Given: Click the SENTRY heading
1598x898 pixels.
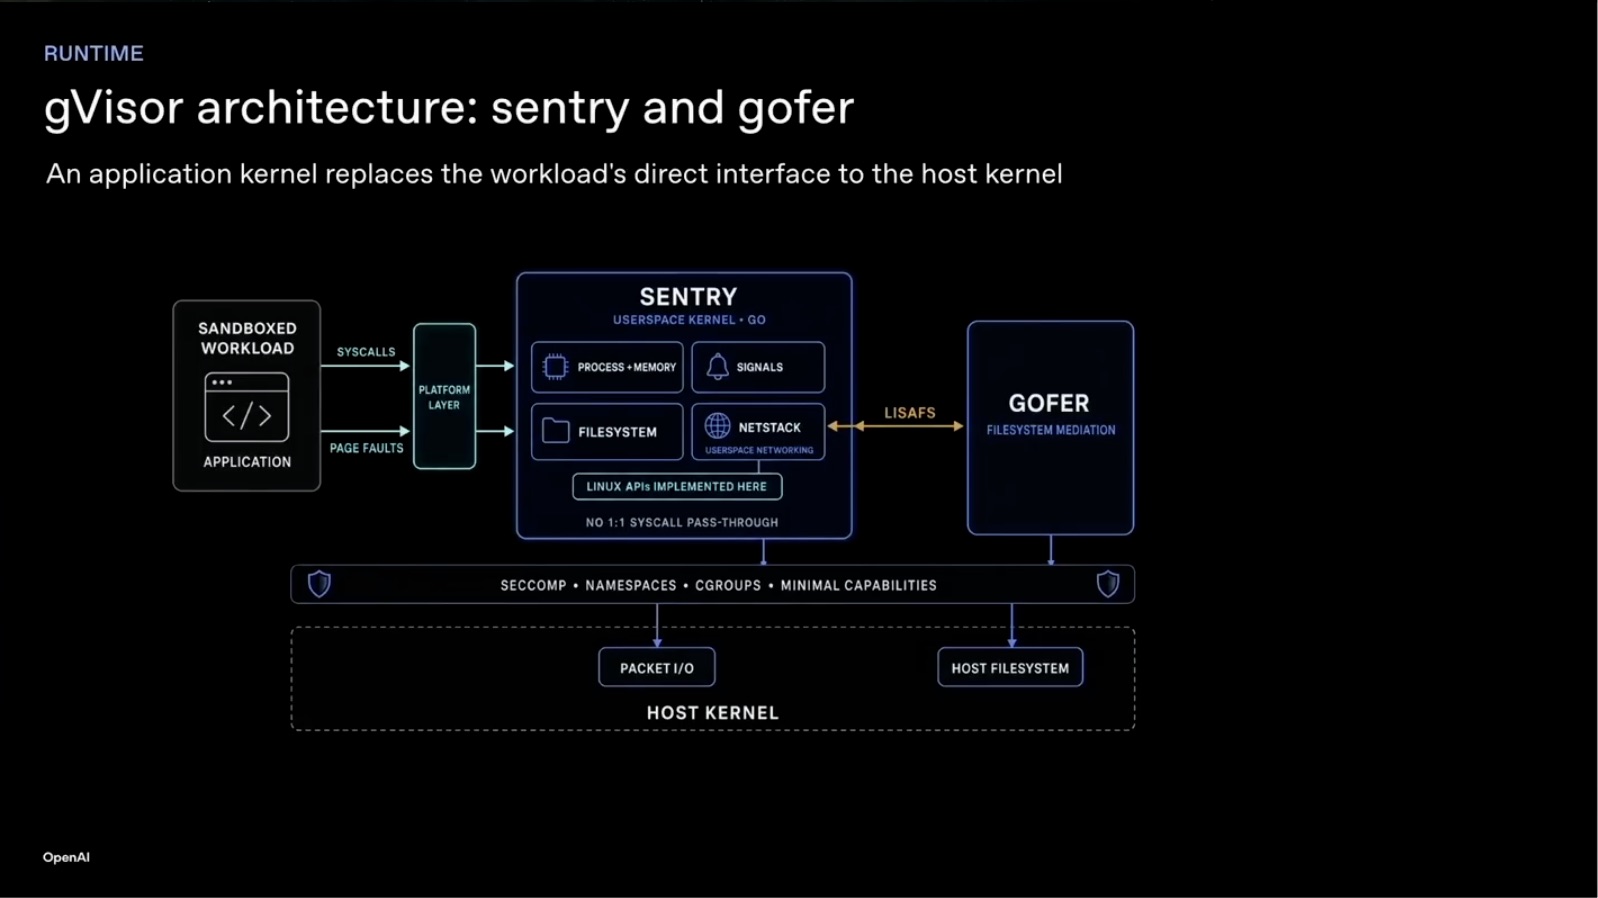Looking at the screenshot, I should (x=688, y=297).
